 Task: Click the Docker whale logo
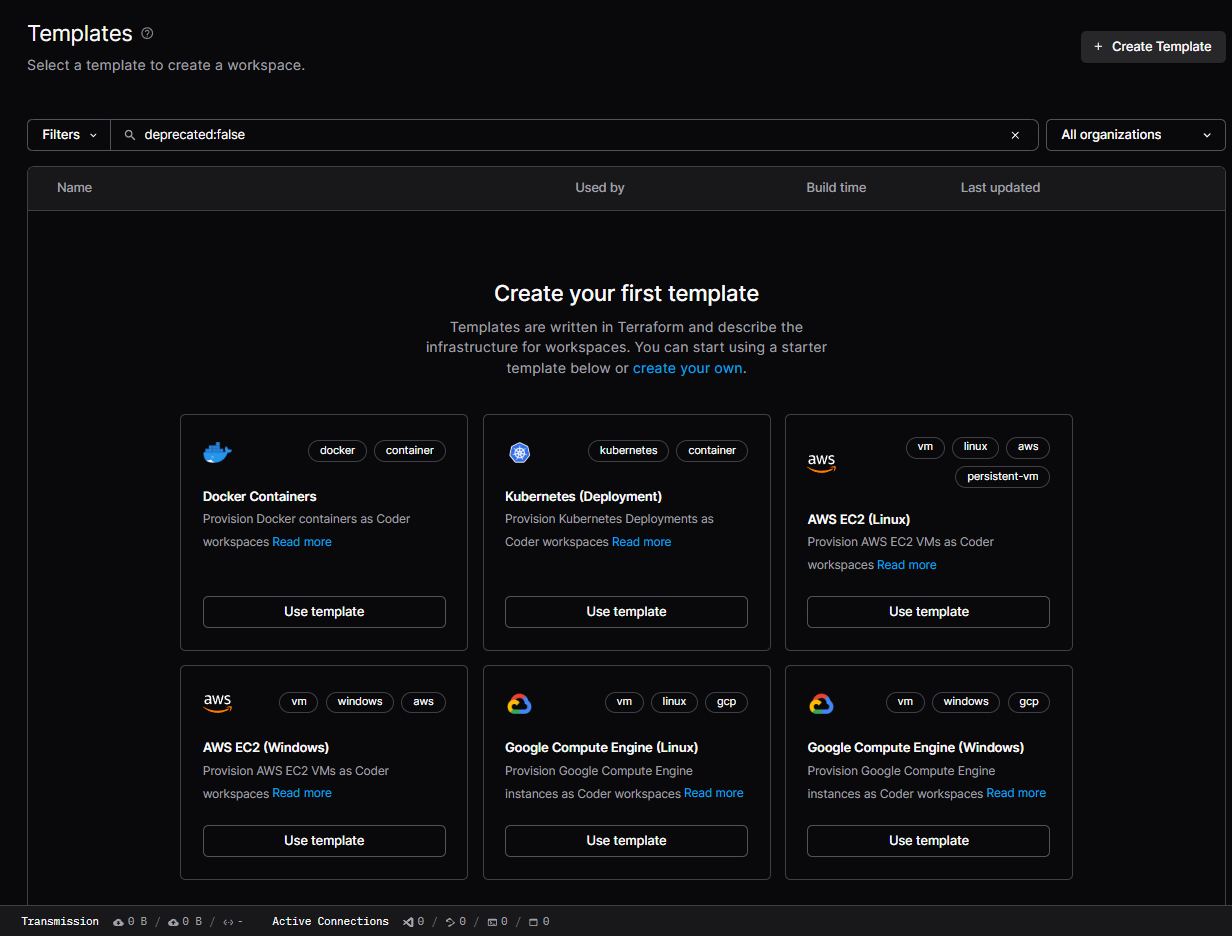point(217,453)
